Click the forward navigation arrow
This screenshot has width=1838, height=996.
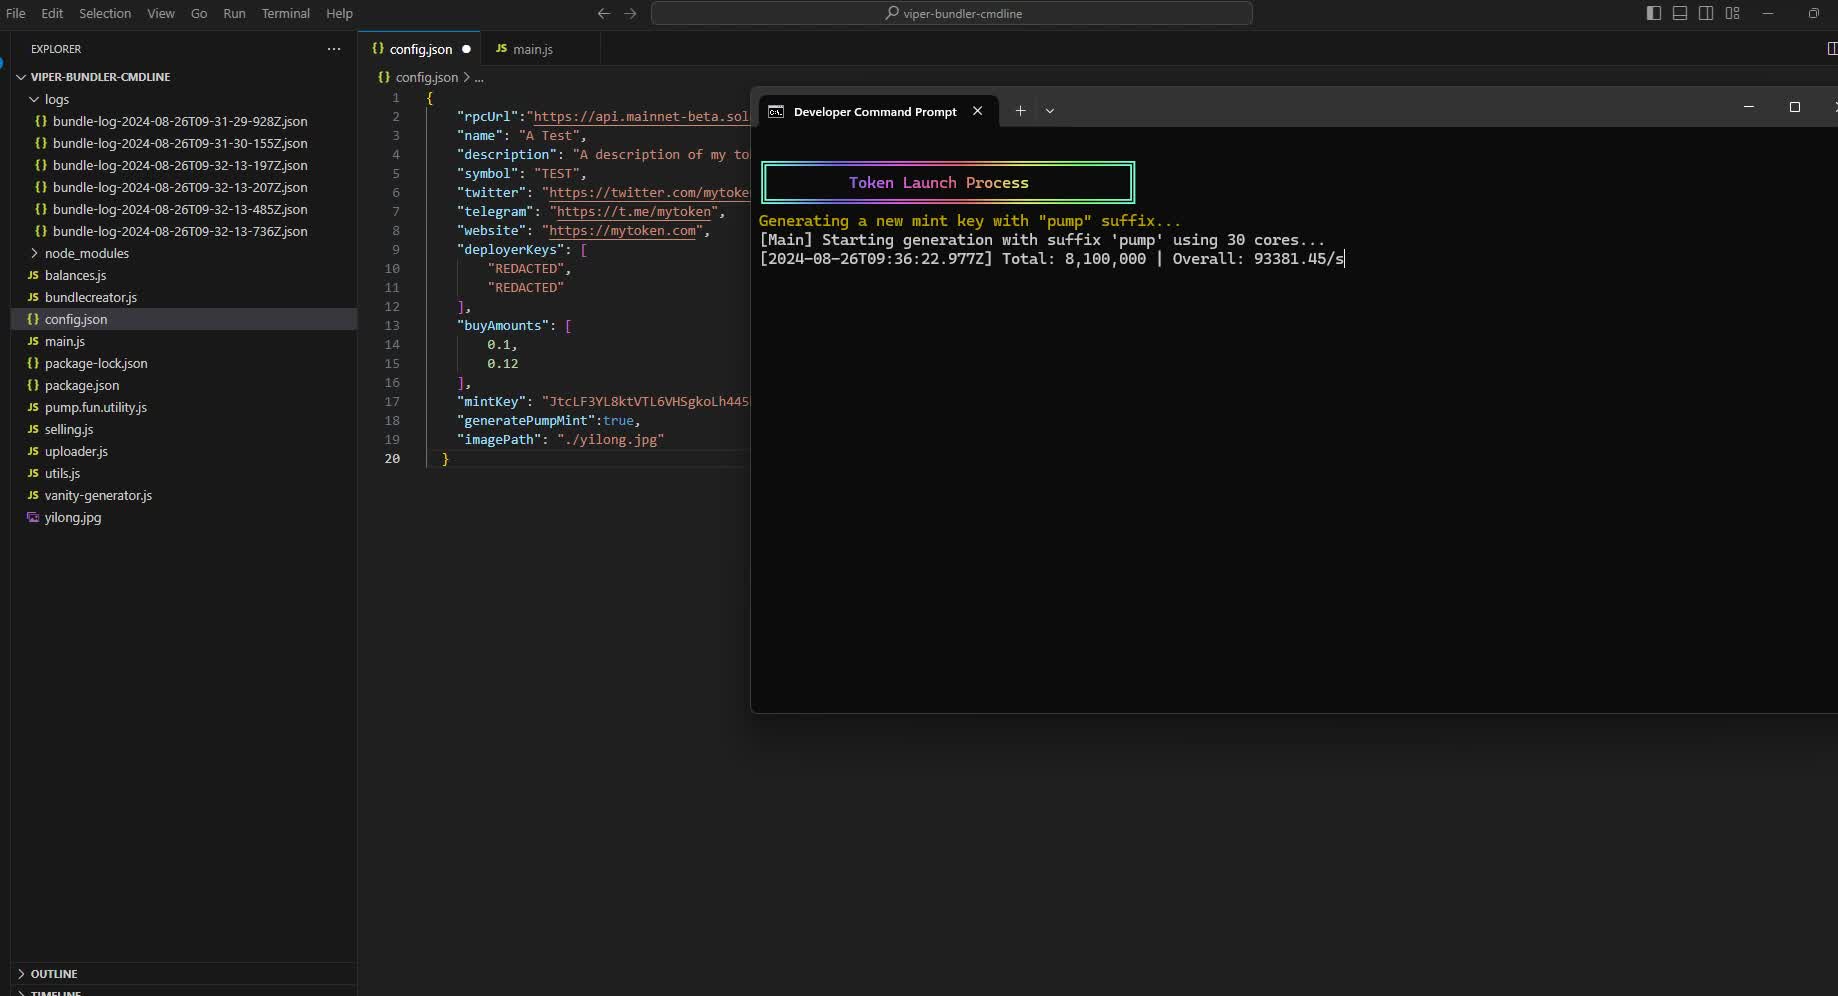(x=630, y=13)
